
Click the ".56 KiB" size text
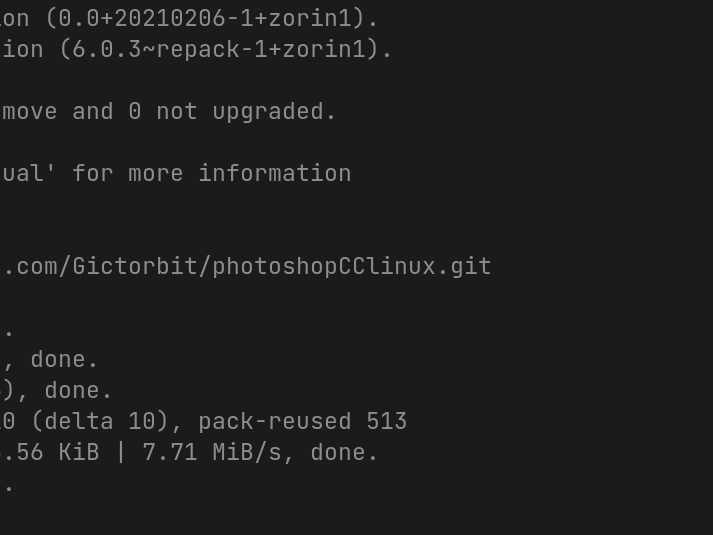tap(50, 452)
